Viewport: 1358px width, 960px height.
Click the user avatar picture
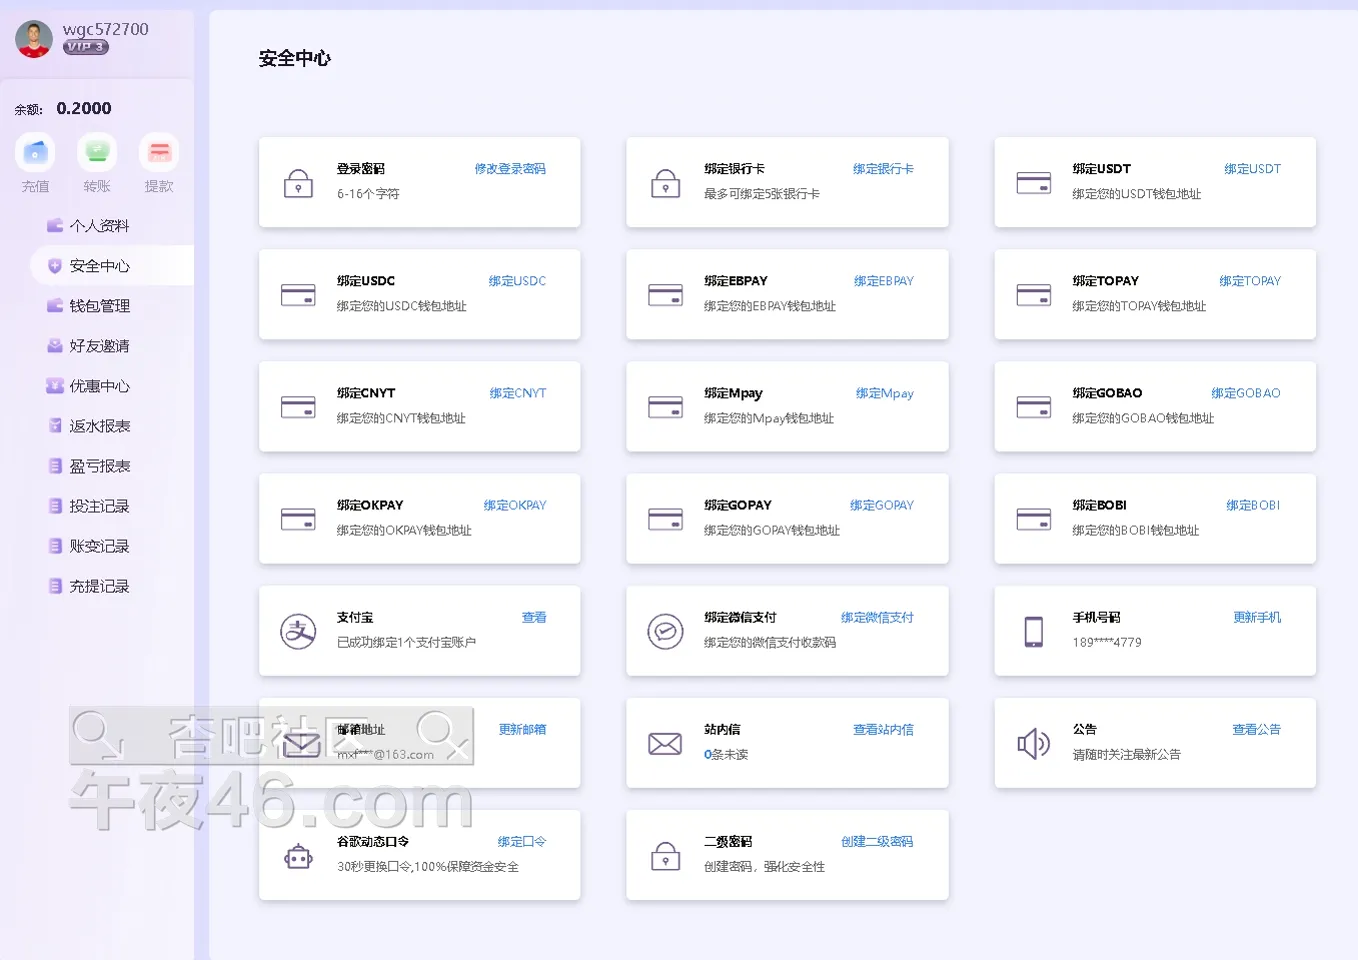click(34, 39)
